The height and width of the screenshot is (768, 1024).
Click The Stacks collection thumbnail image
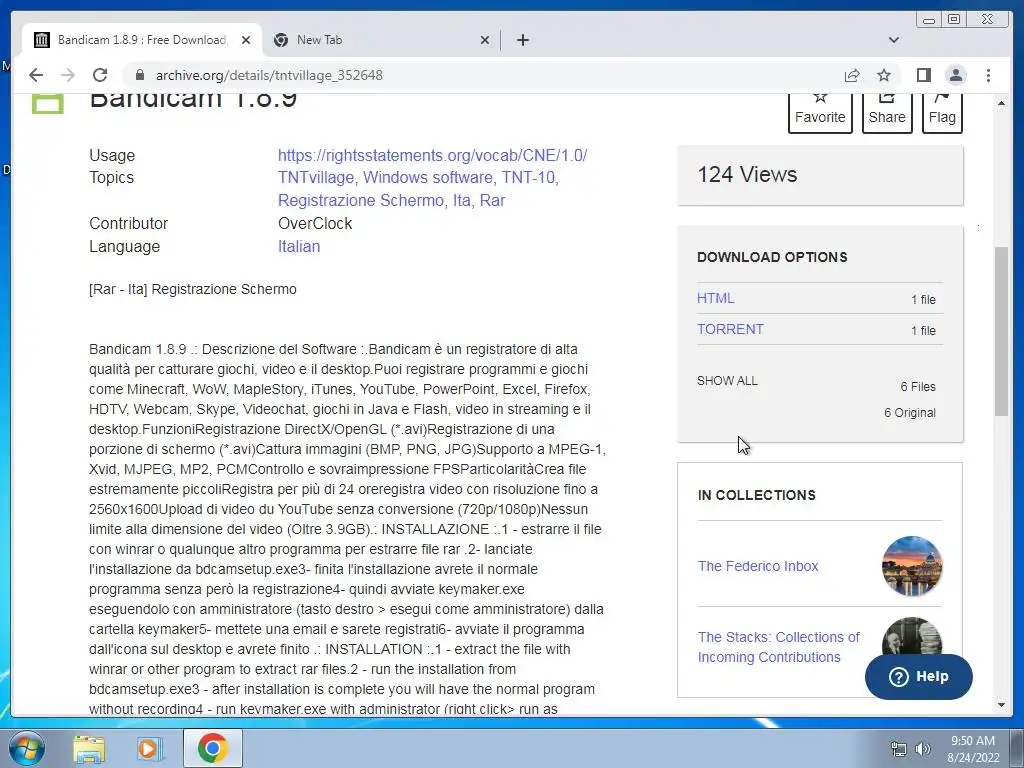click(912, 636)
